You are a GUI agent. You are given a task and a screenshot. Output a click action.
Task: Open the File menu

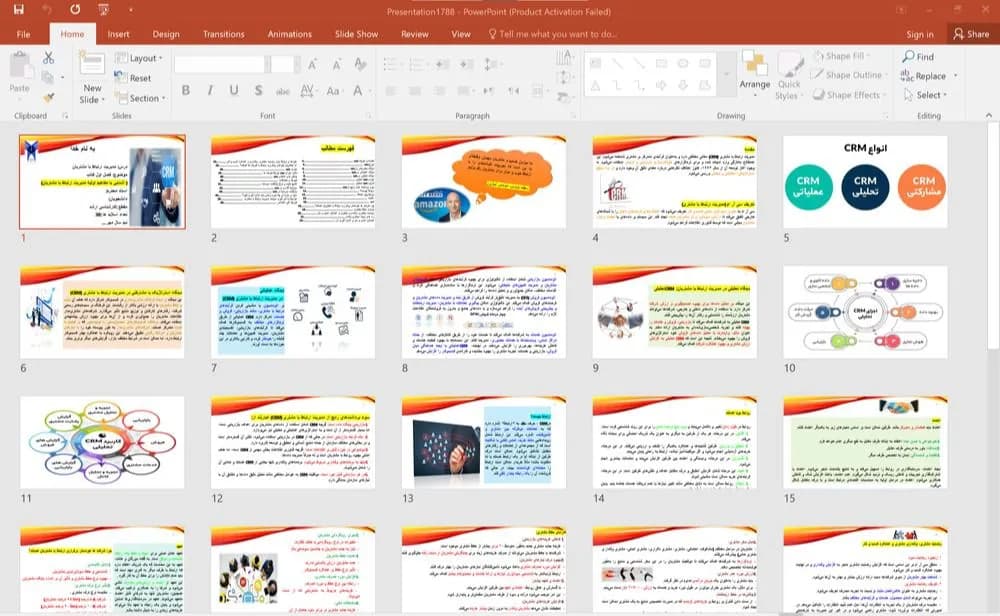tap(24, 34)
